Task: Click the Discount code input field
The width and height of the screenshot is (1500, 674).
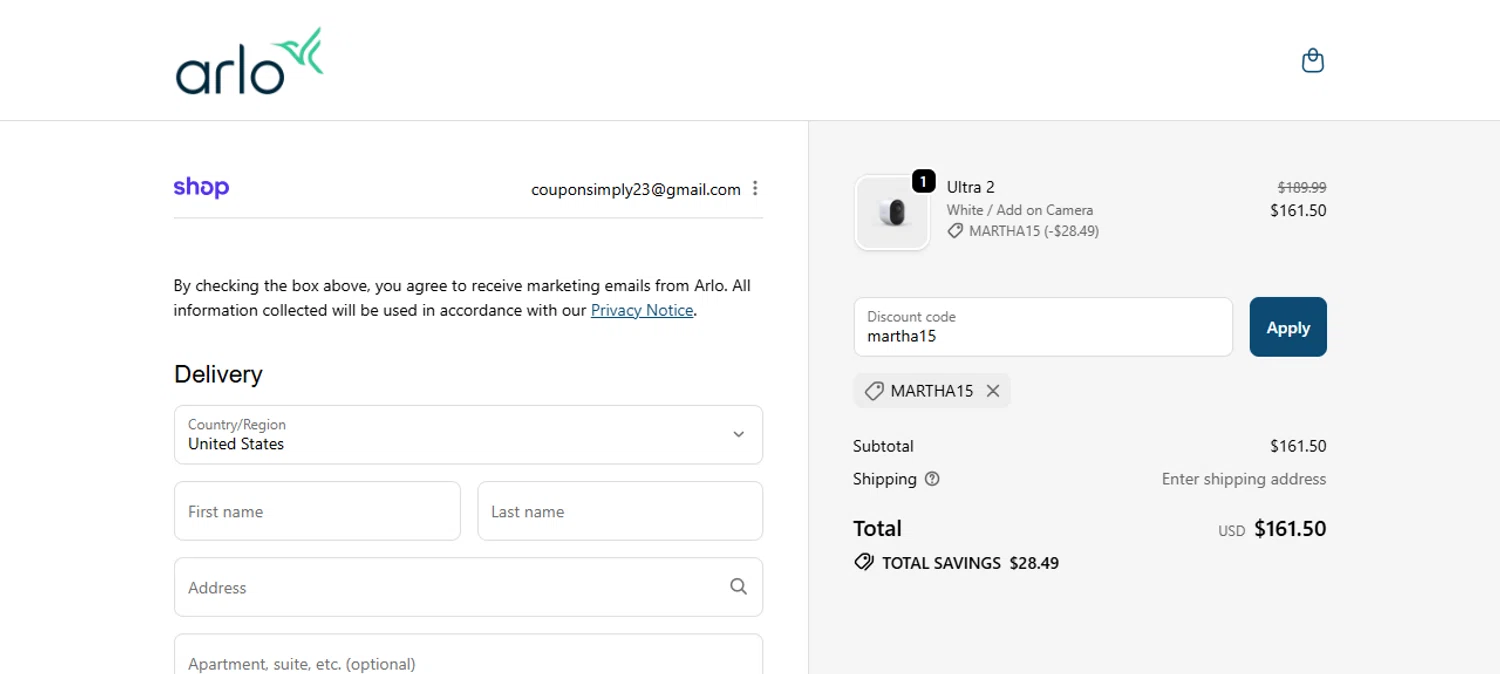Action: click(x=1043, y=327)
